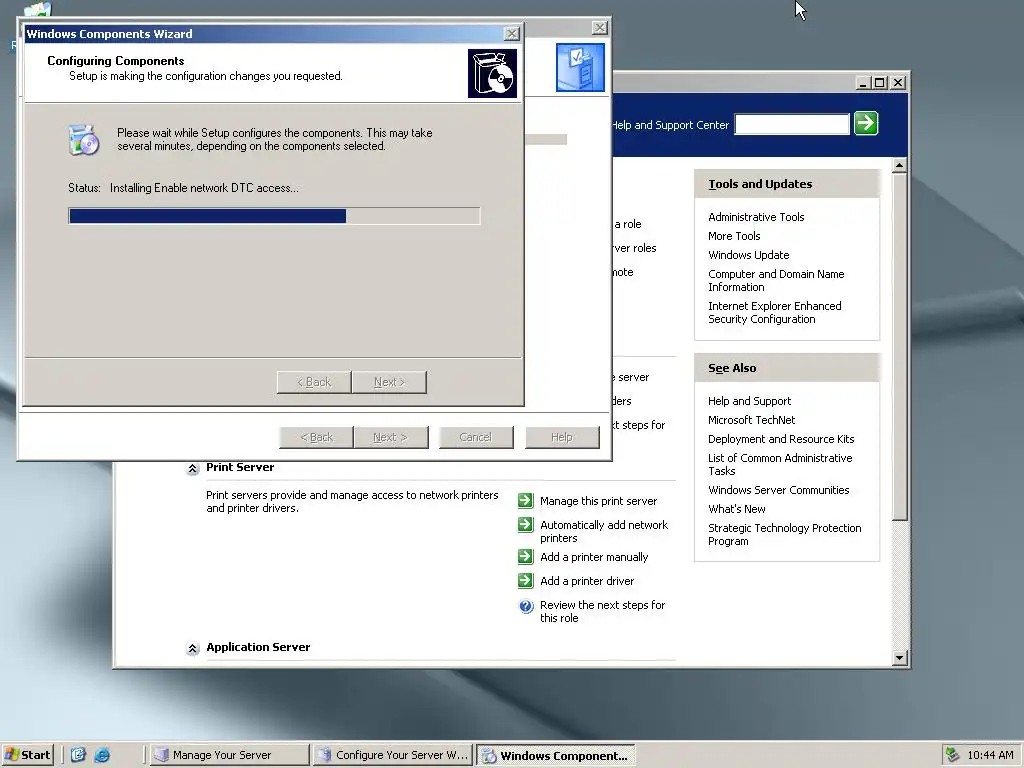Viewport: 1024px width, 768px height.
Task: Click the software box icon in wizard header
Action: pos(492,73)
